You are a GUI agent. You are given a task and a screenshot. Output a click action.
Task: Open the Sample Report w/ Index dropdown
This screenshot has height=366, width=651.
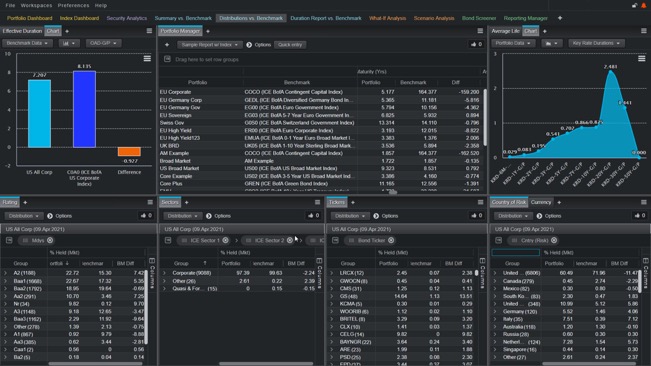[210, 44]
